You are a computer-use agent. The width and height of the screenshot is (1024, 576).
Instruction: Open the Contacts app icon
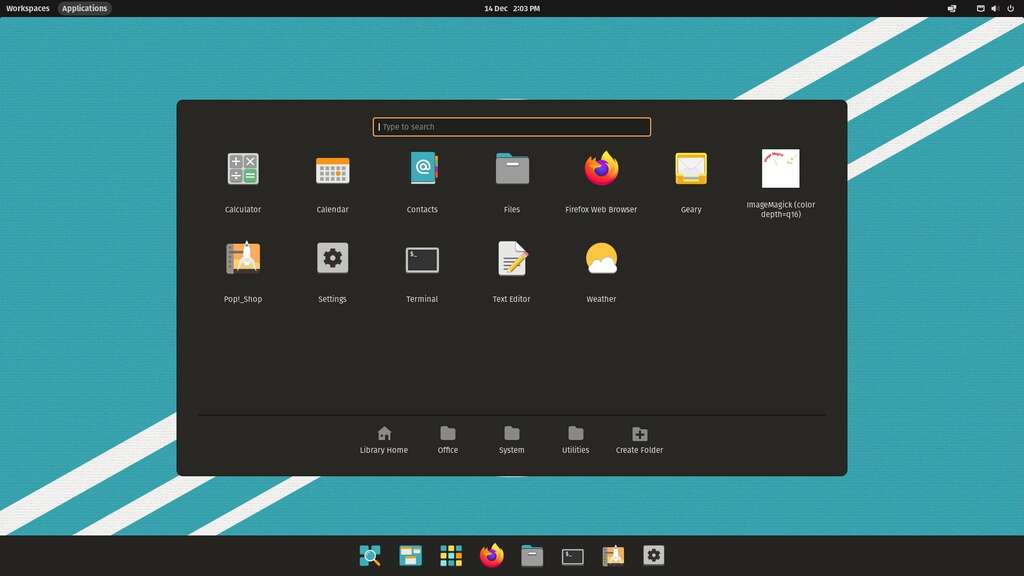coord(422,170)
